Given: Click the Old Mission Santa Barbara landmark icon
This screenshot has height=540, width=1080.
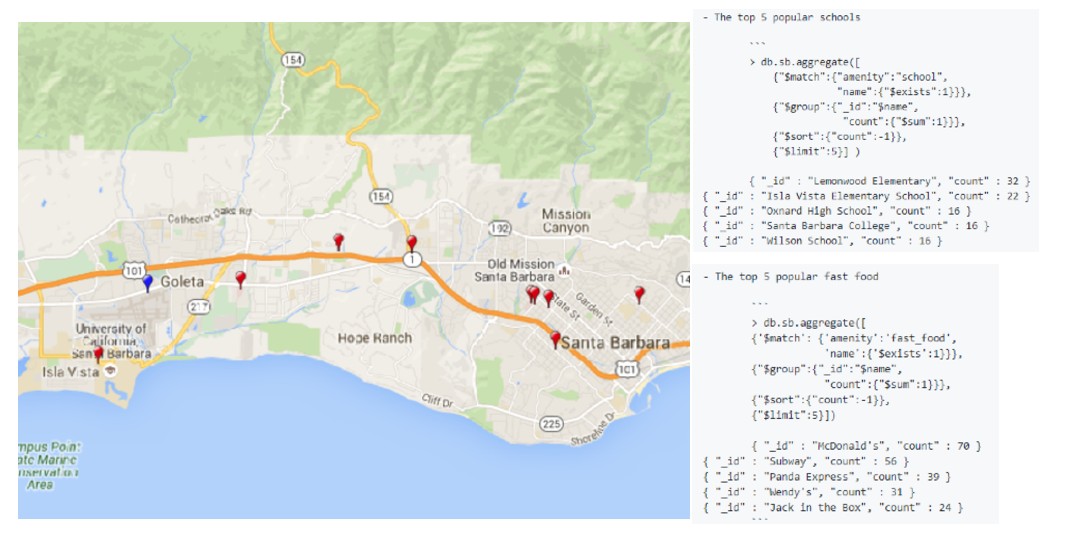Looking at the screenshot, I should tap(565, 270).
